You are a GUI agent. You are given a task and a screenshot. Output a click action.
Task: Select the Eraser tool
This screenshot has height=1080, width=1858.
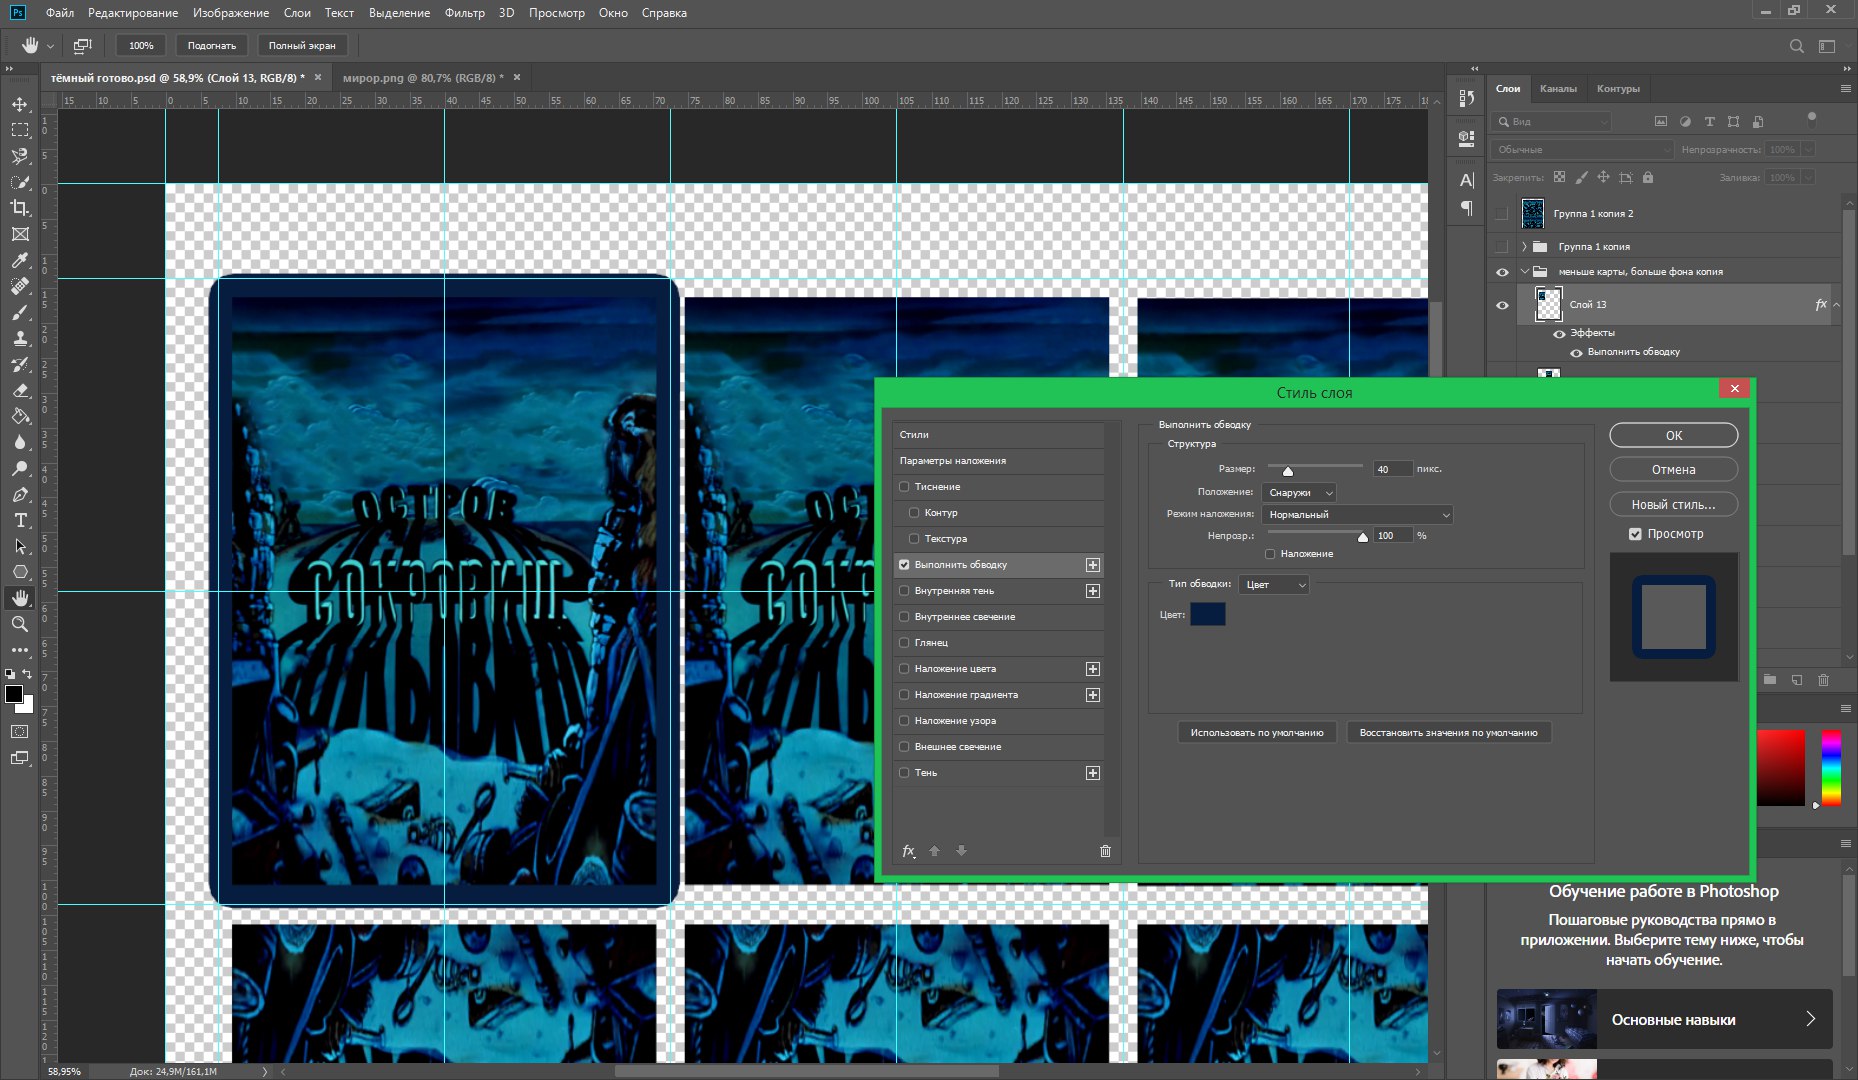tap(20, 390)
